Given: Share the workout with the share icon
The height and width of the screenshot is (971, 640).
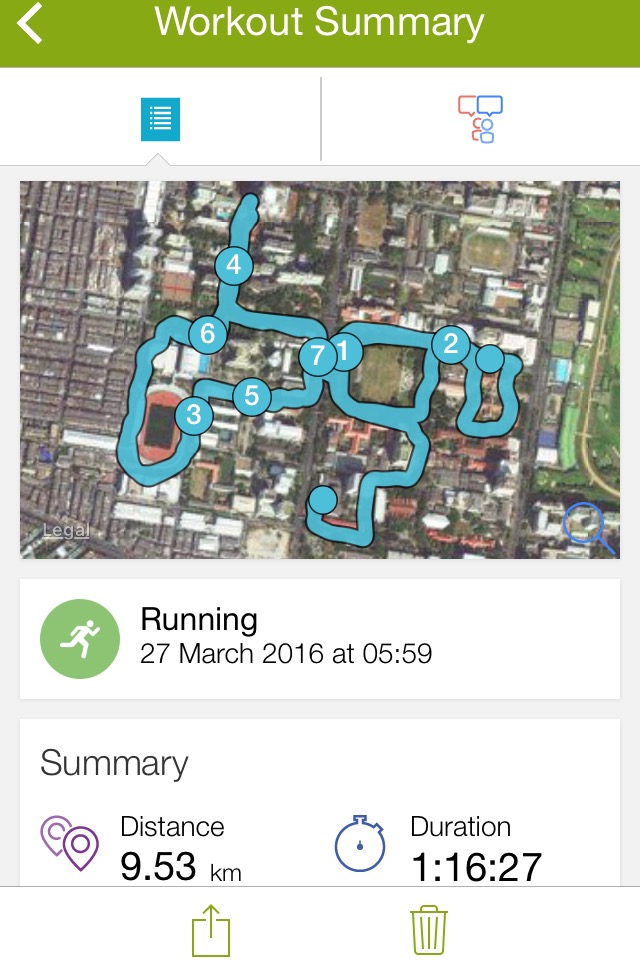Looking at the screenshot, I should coord(211,931).
